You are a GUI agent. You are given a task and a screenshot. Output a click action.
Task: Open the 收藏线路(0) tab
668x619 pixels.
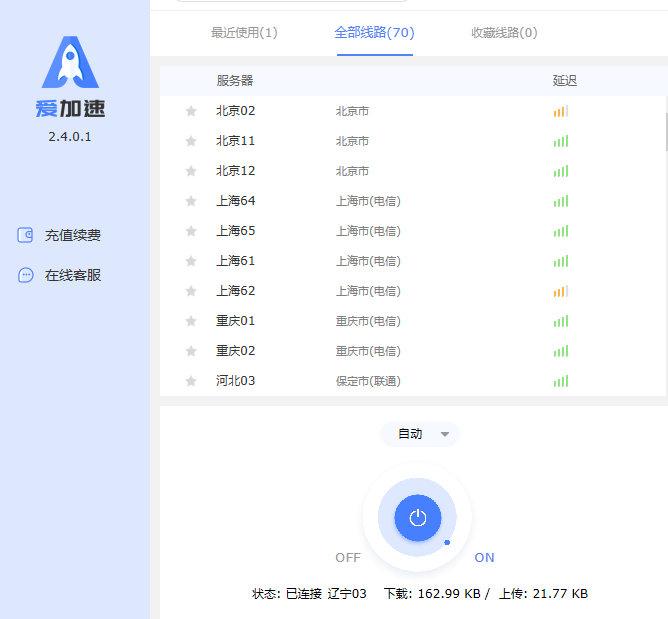[x=504, y=32]
